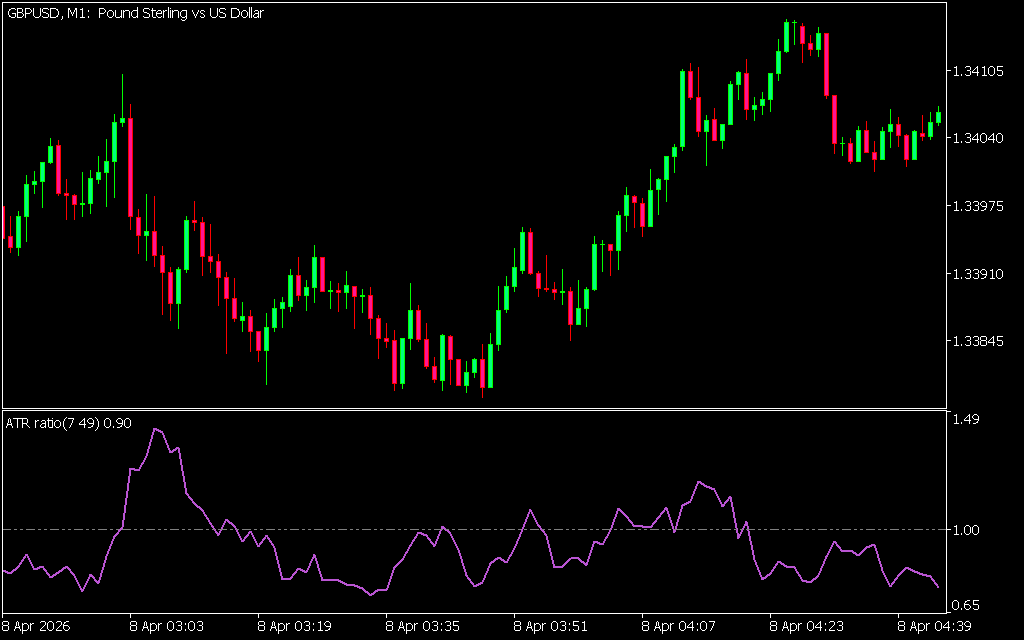Select the 8 Apr 03:19 time label
1024x640 pixels.
click(x=295, y=627)
